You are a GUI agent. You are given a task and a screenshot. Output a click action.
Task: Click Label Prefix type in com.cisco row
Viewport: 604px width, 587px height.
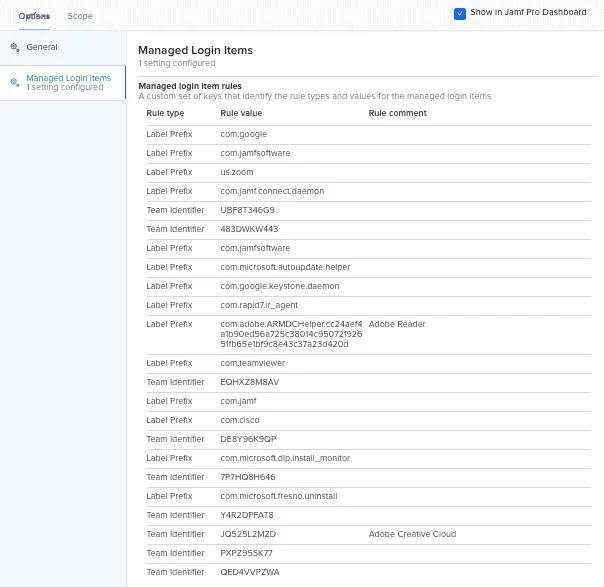[x=169, y=420]
